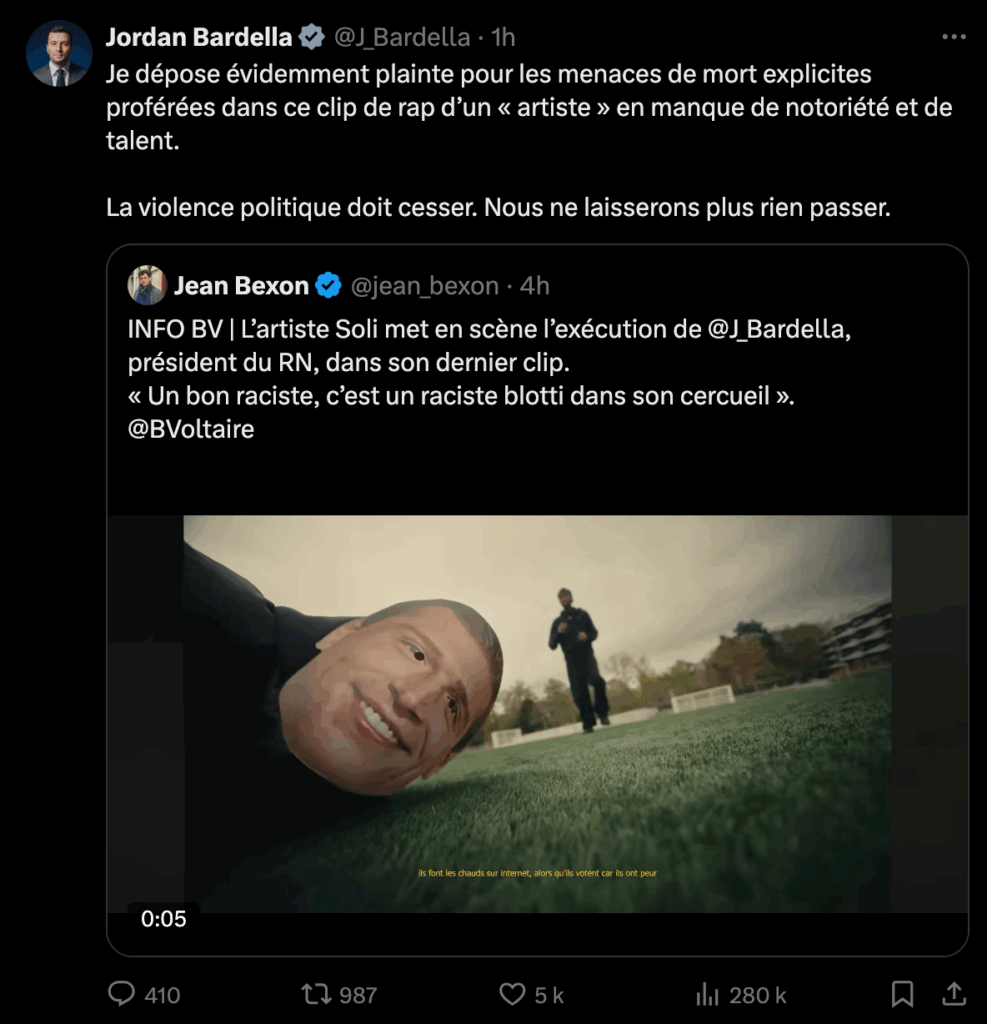This screenshot has height=1024, width=987.
Task: Click the 4h timestamp of quoted tweet
Action: click(534, 285)
